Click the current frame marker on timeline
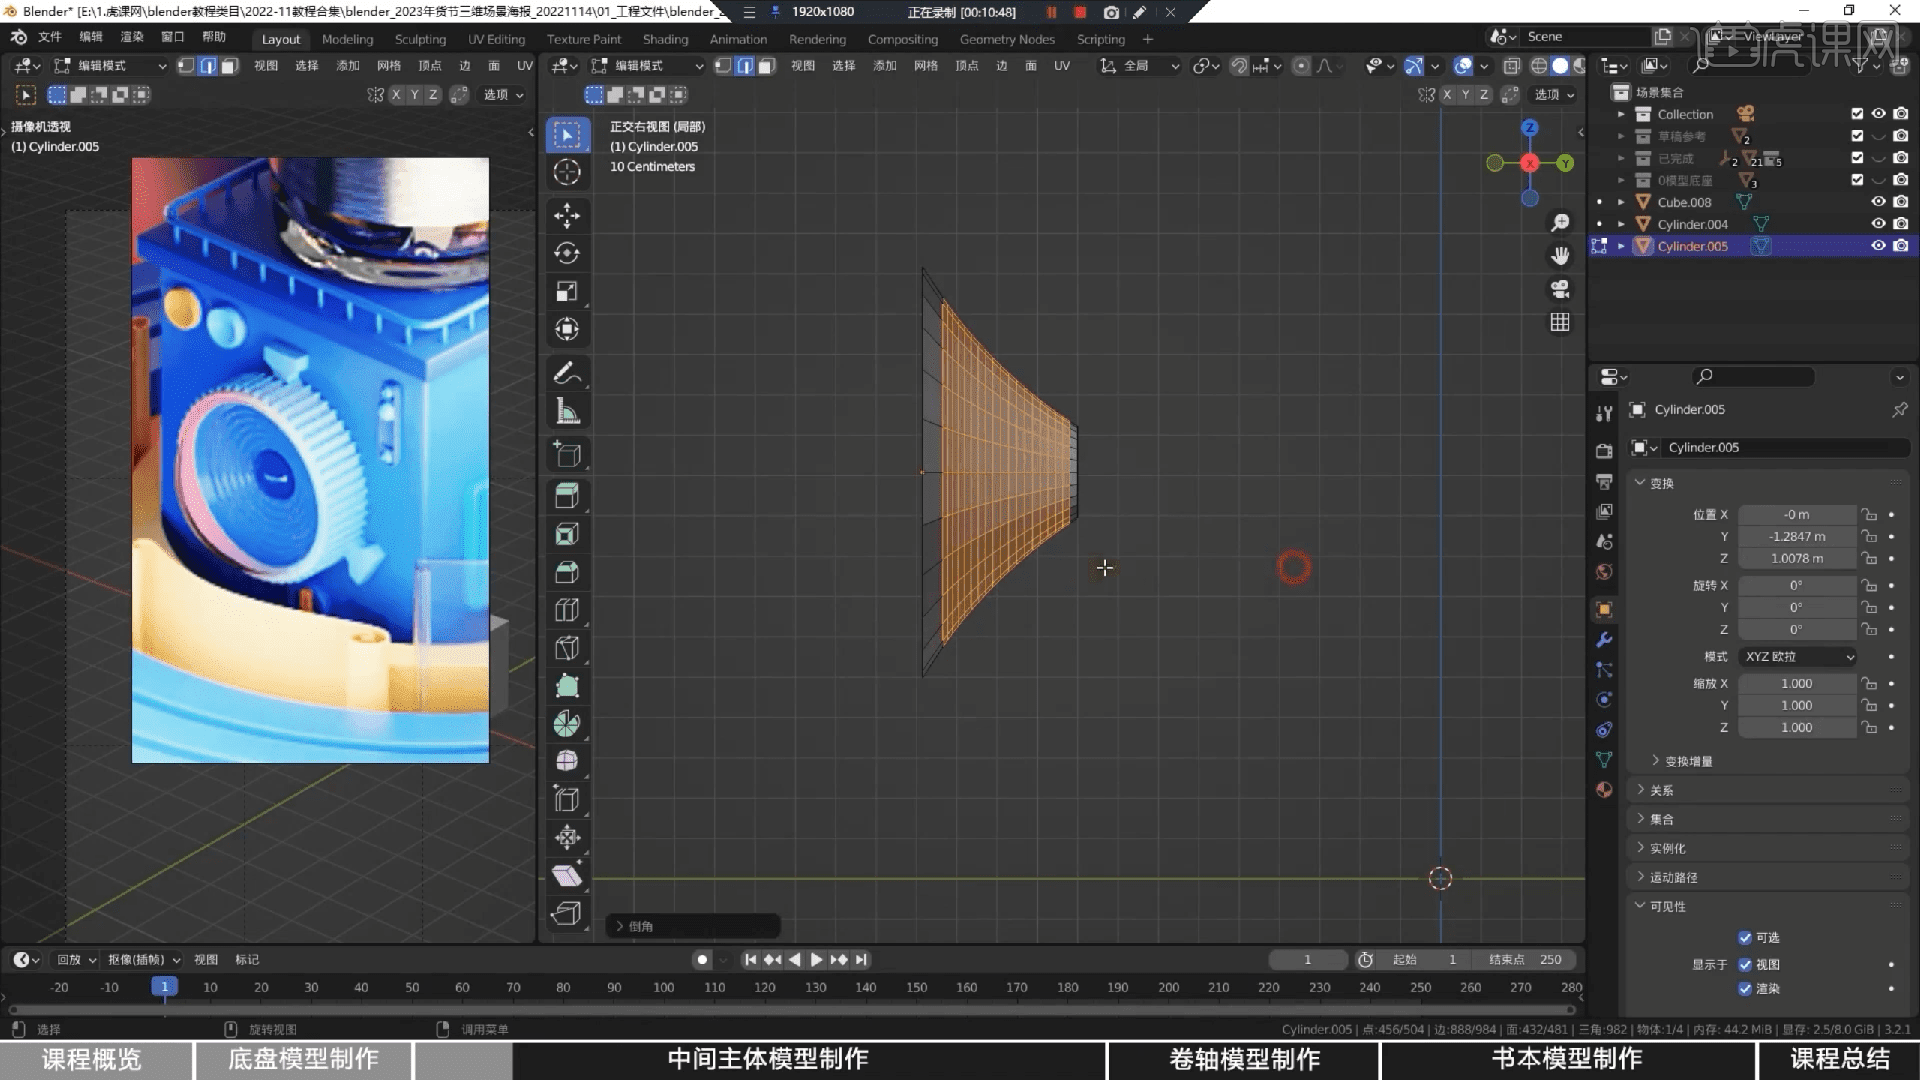Screen dimensions: 1920x1080 [165, 987]
